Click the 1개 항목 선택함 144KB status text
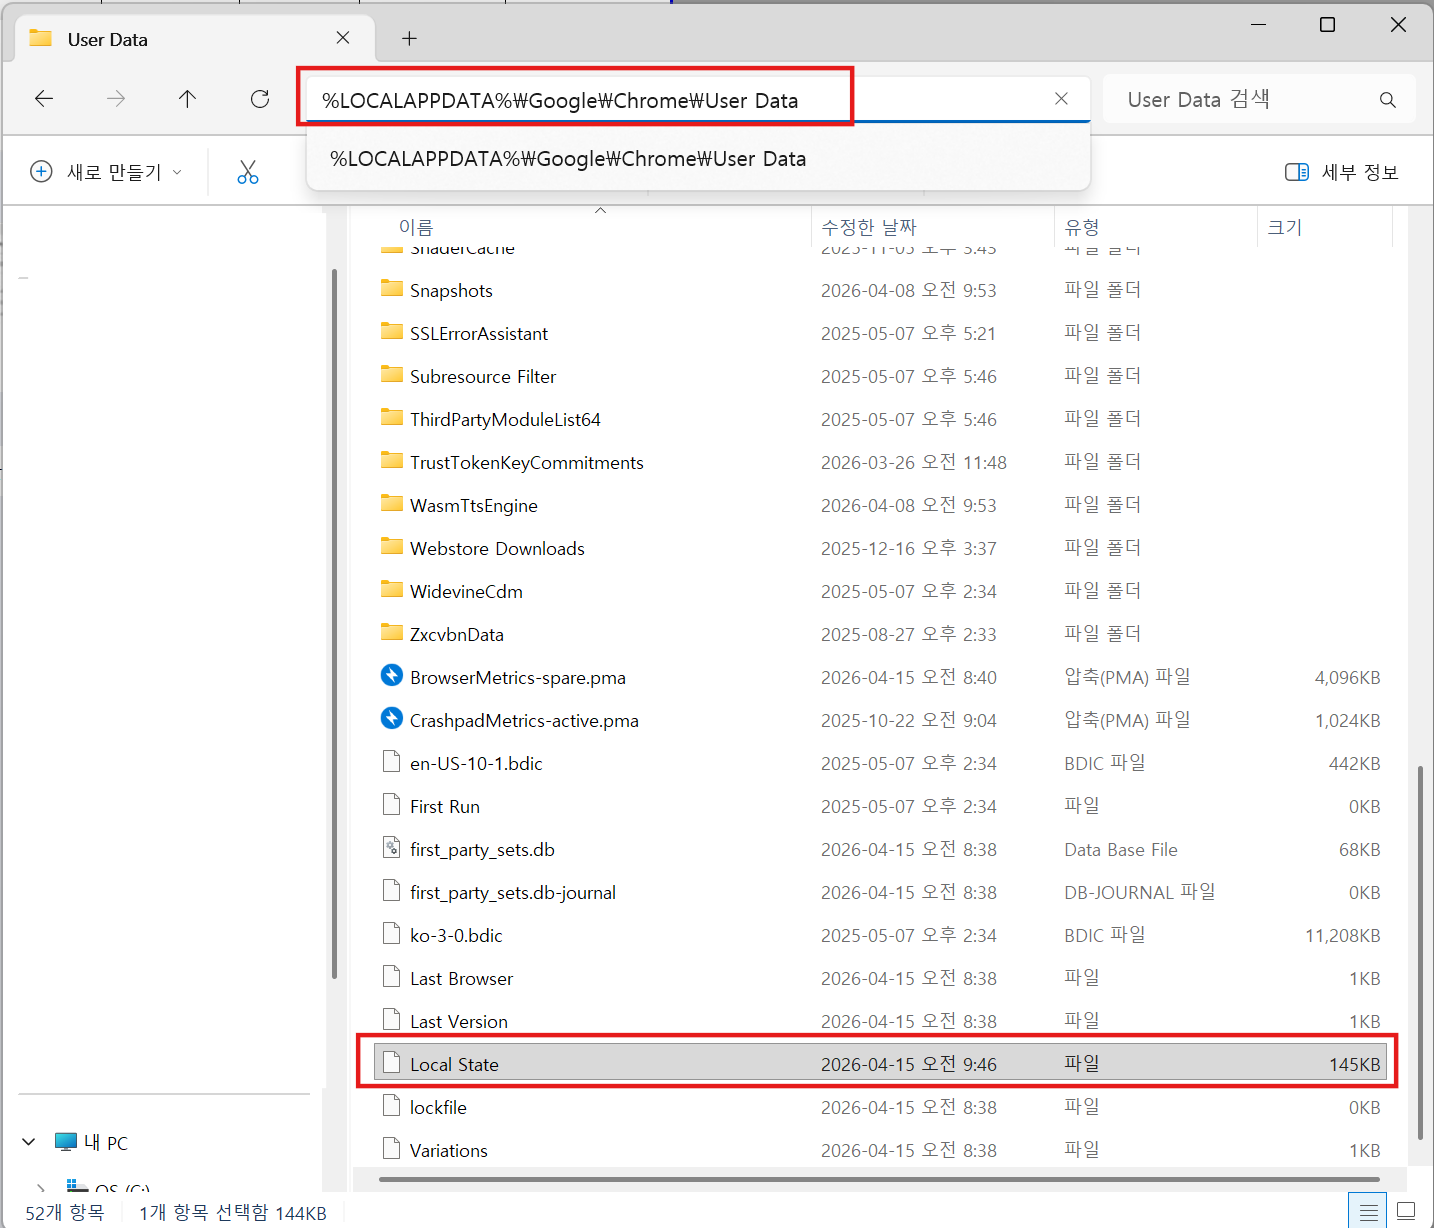Screen dimensions: 1434x1228 pos(232,1212)
